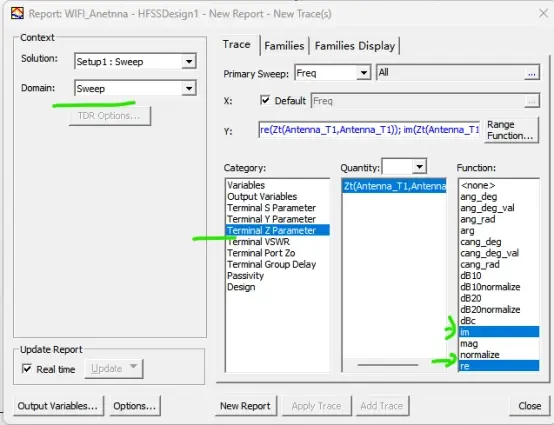This screenshot has height=425, width=554.
Task: Open the Range Function dialog
Action: pos(510,130)
